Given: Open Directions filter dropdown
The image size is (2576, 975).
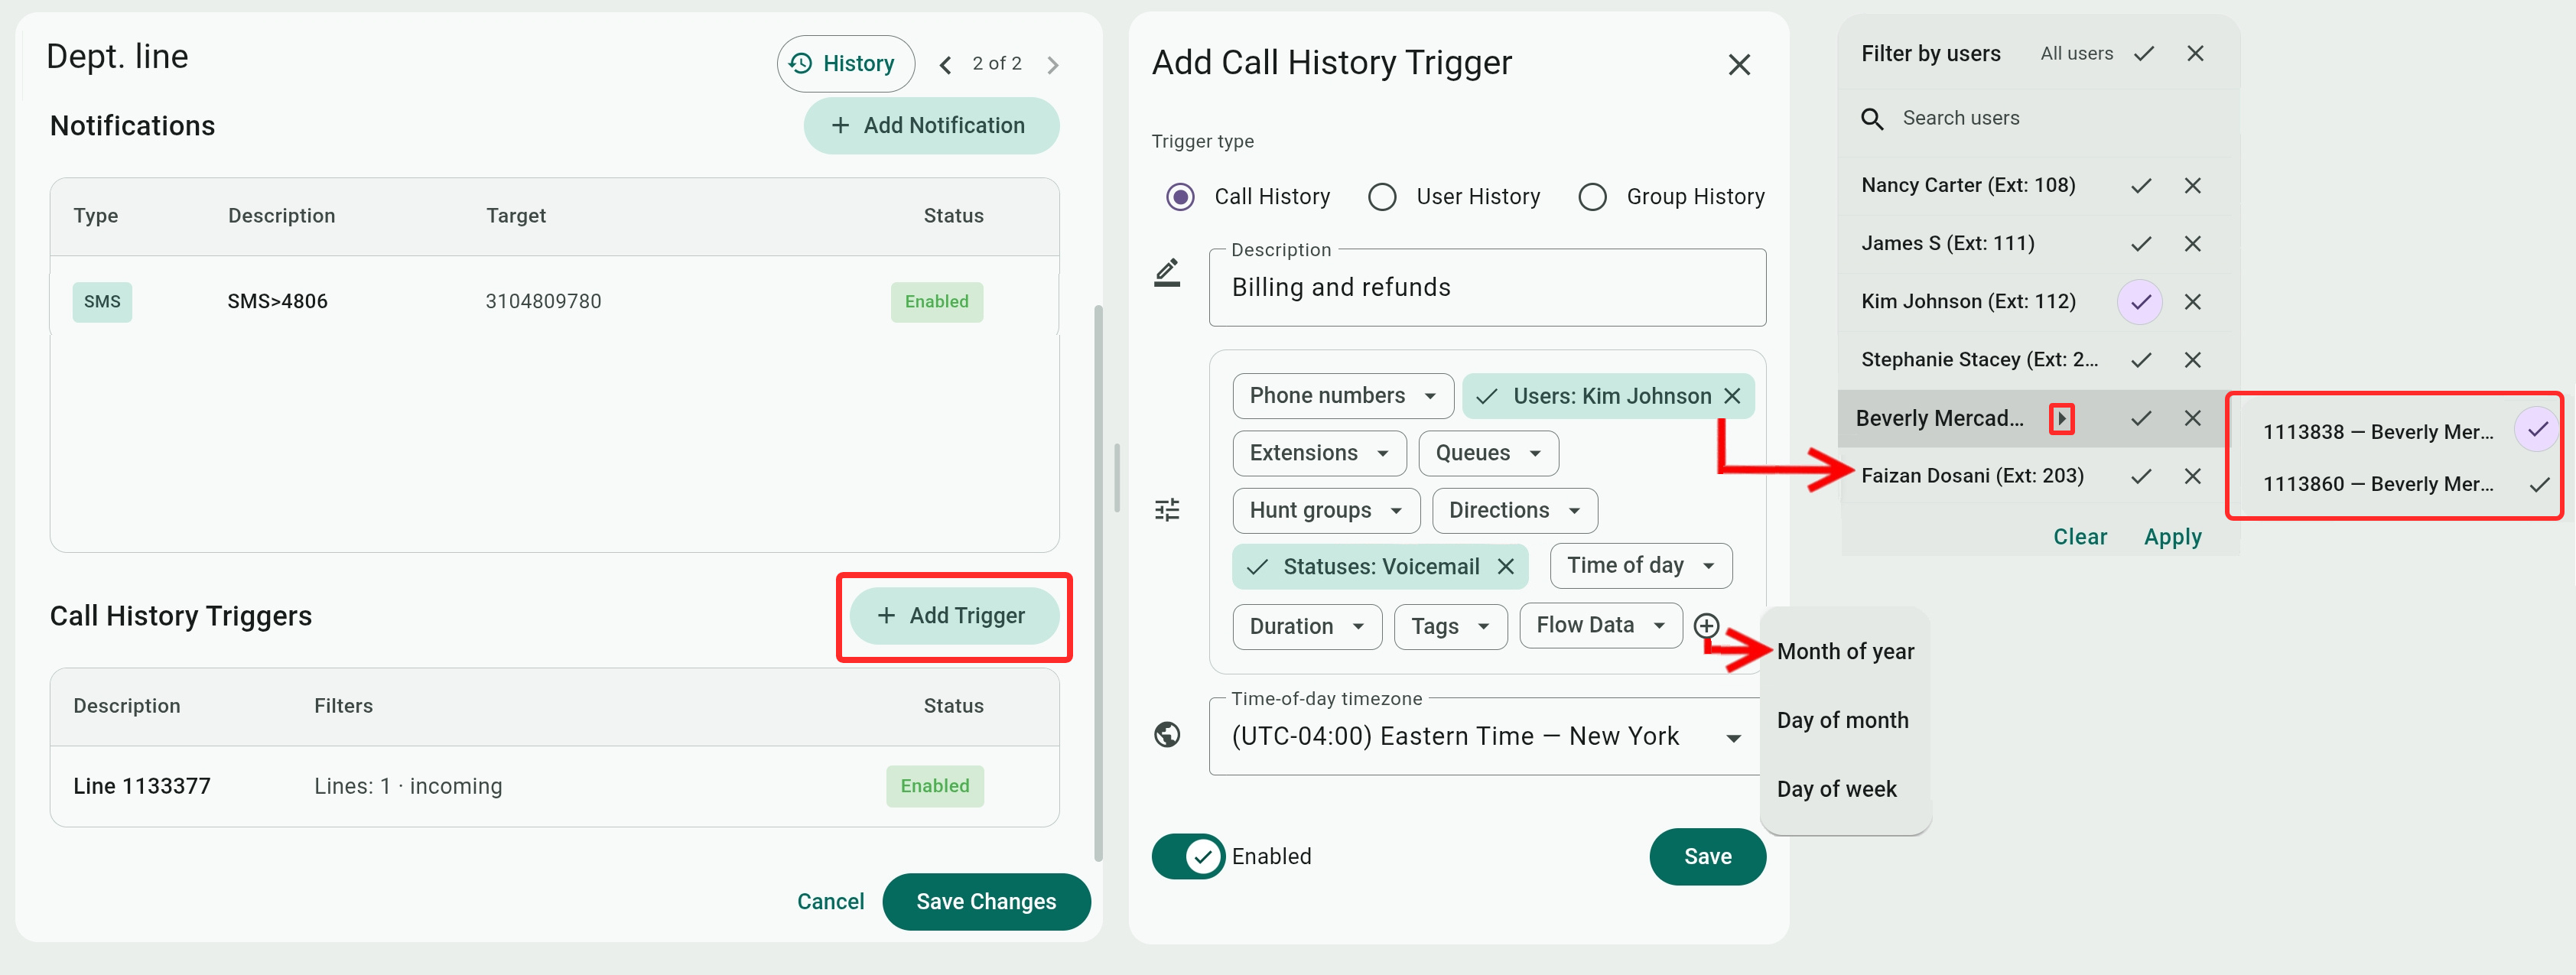Looking at the screenshot, I should (x=1515, y=511).
